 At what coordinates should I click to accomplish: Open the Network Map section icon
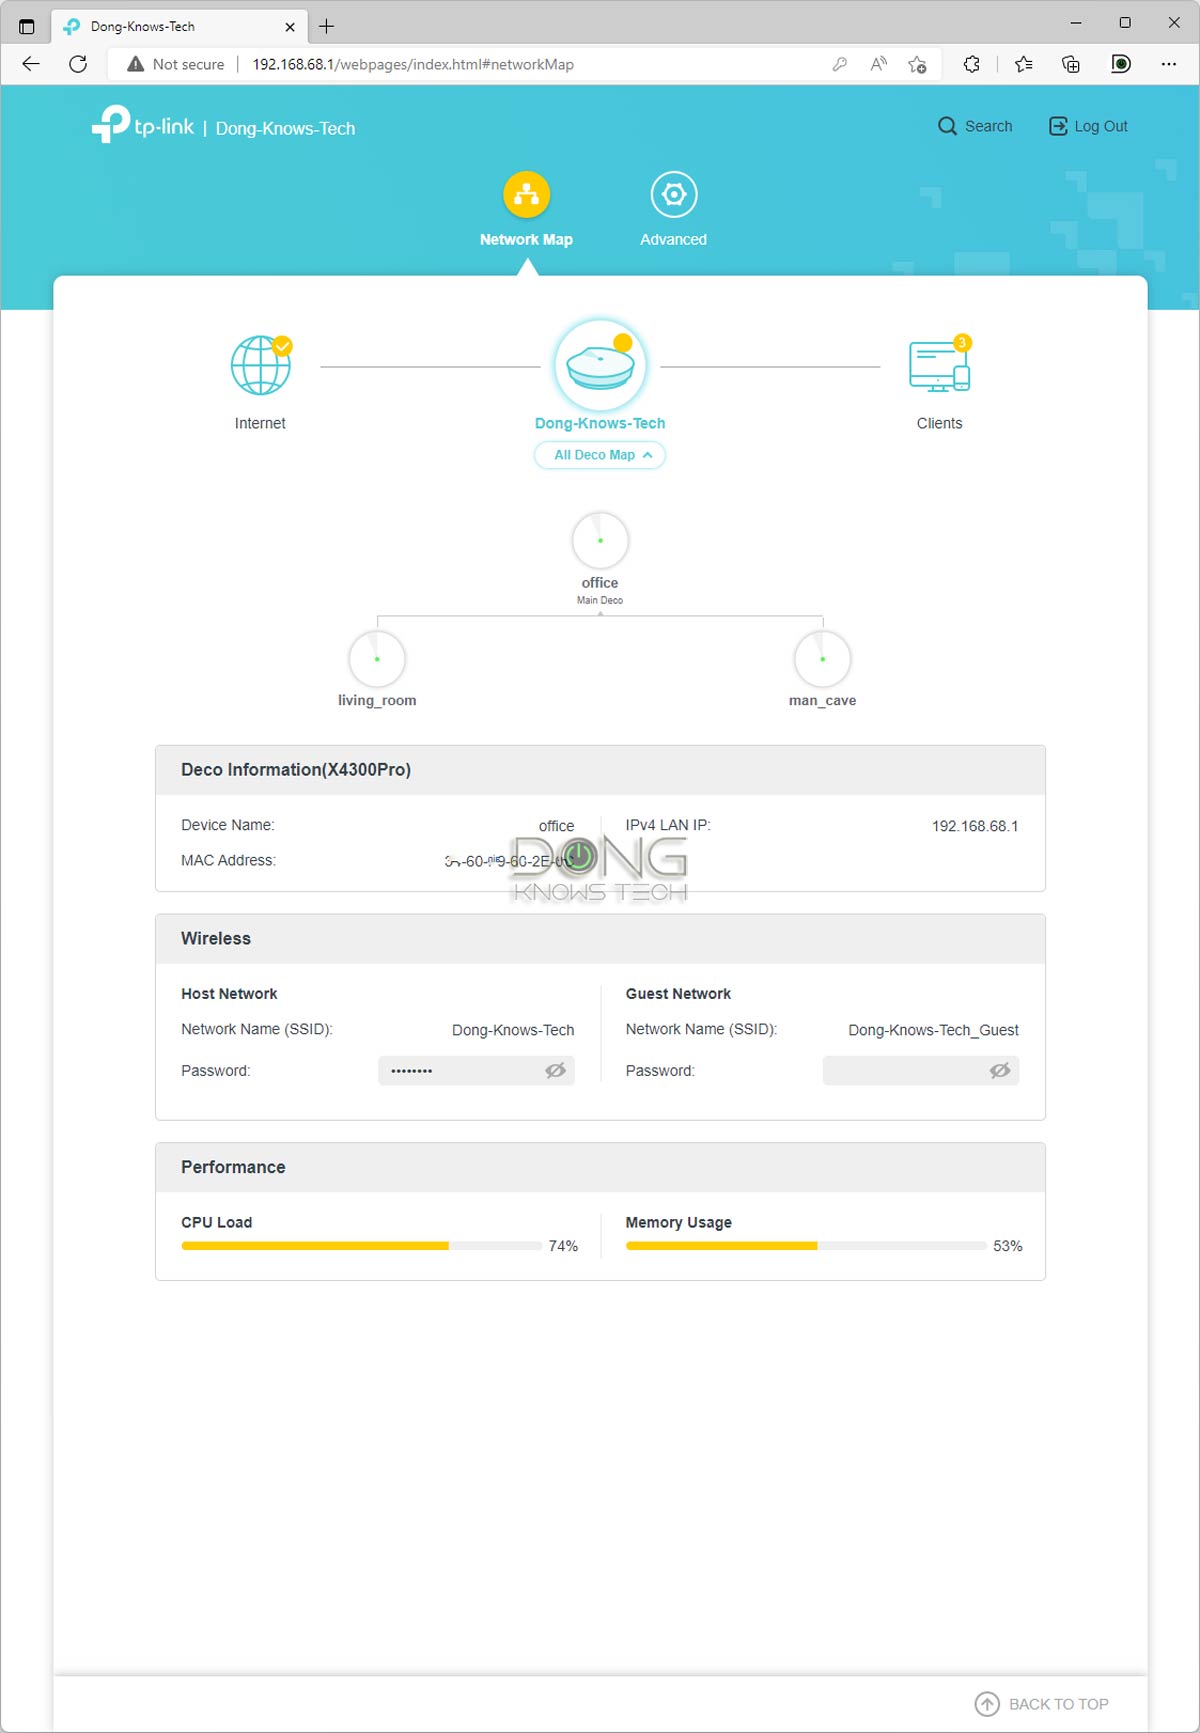(x=526, y=194)
